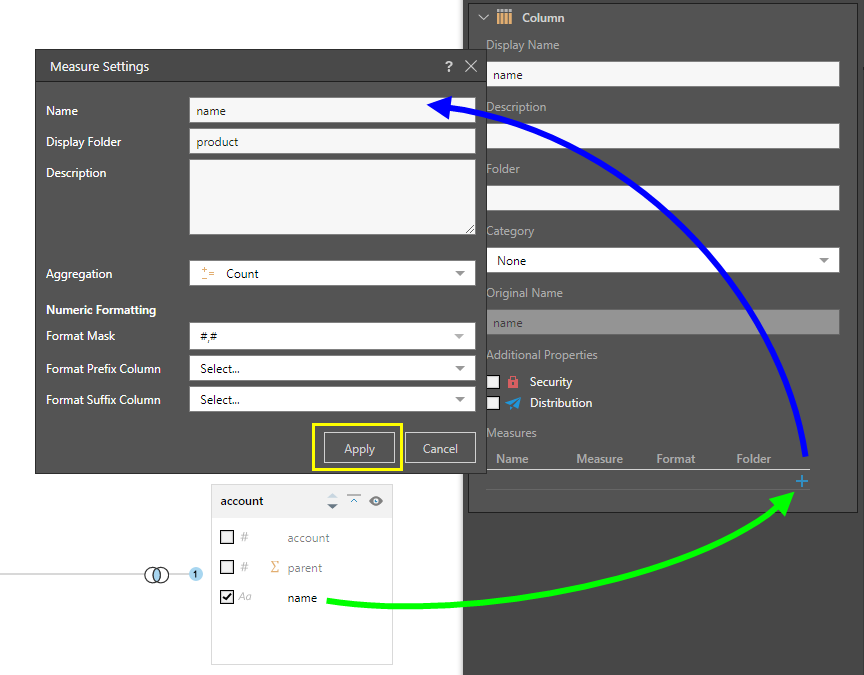Click the Apply button
This screenshot has height=675, width=864.
click(x=359, y=449)
